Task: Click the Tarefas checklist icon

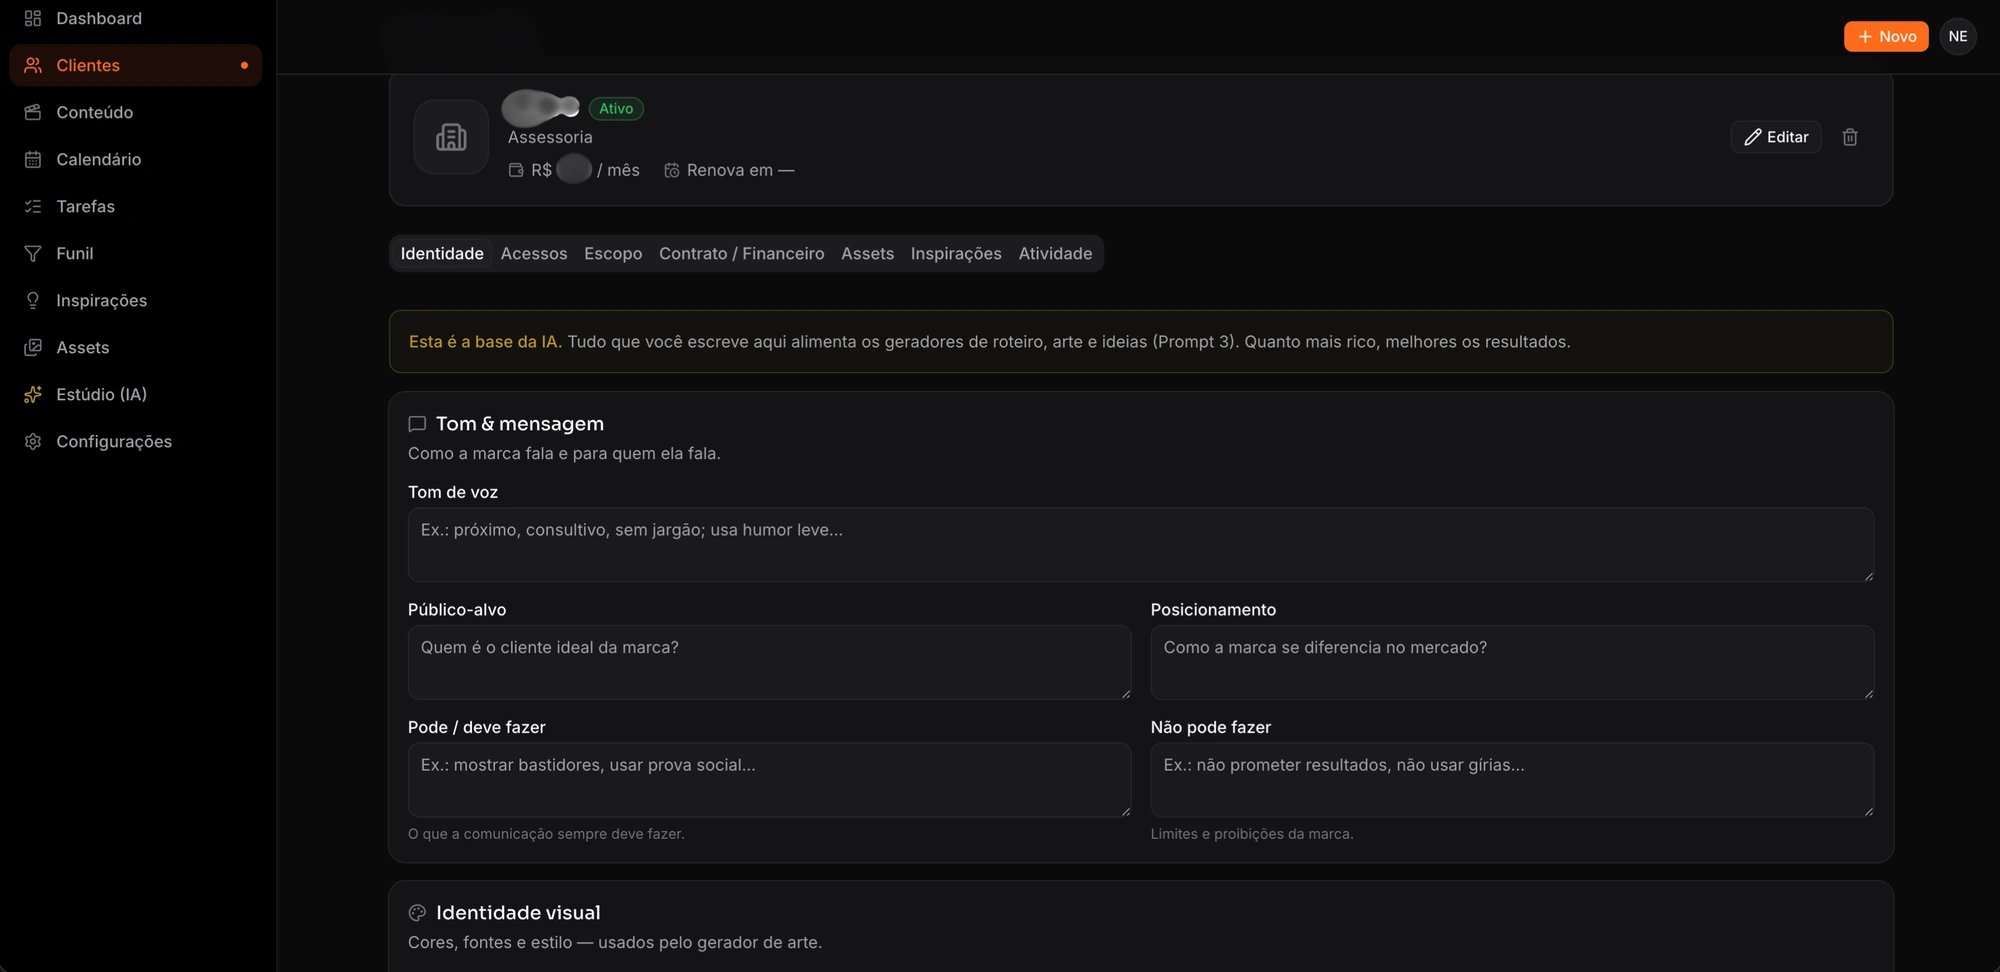Action: [x=33, y=206]
